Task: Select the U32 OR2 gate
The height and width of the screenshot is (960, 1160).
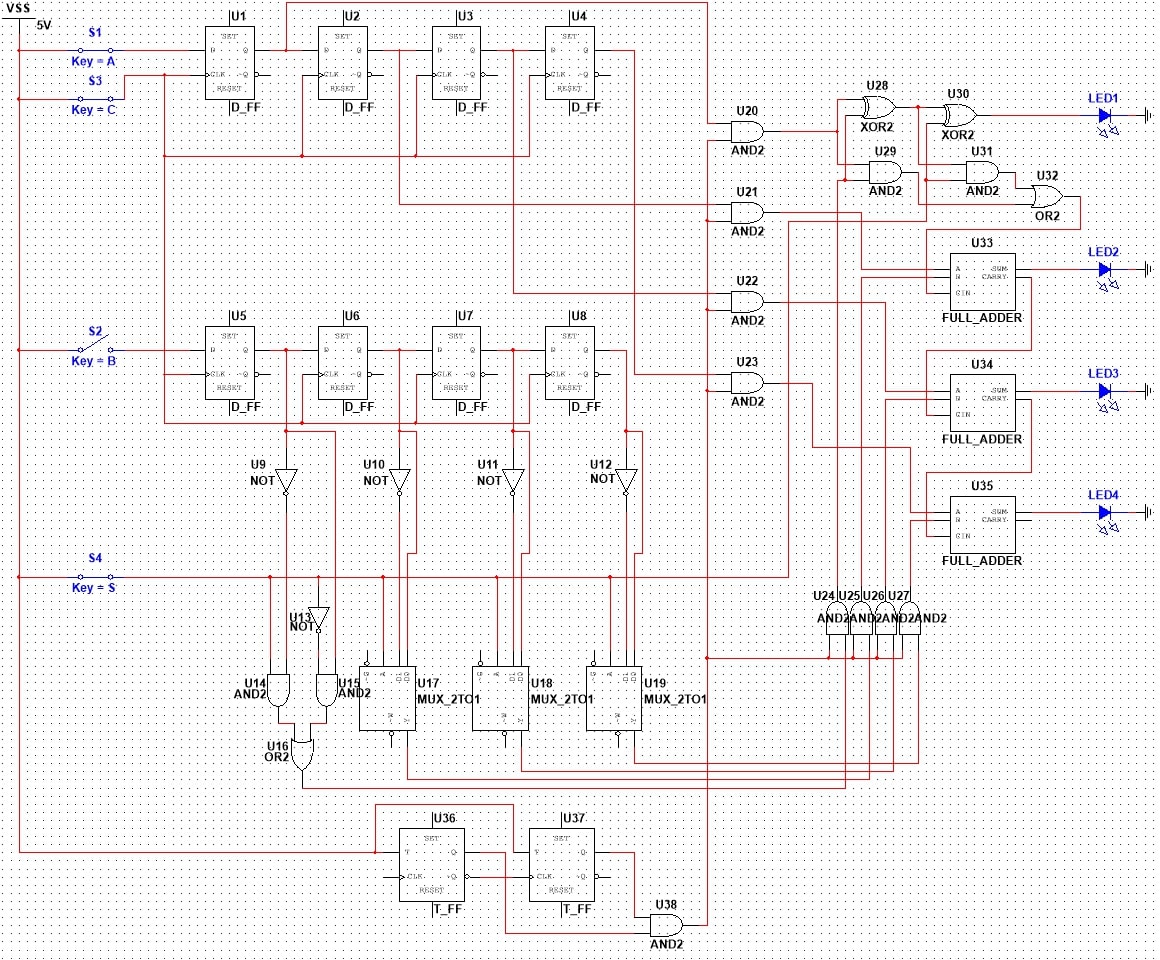Action: (x=1048, y=197)
